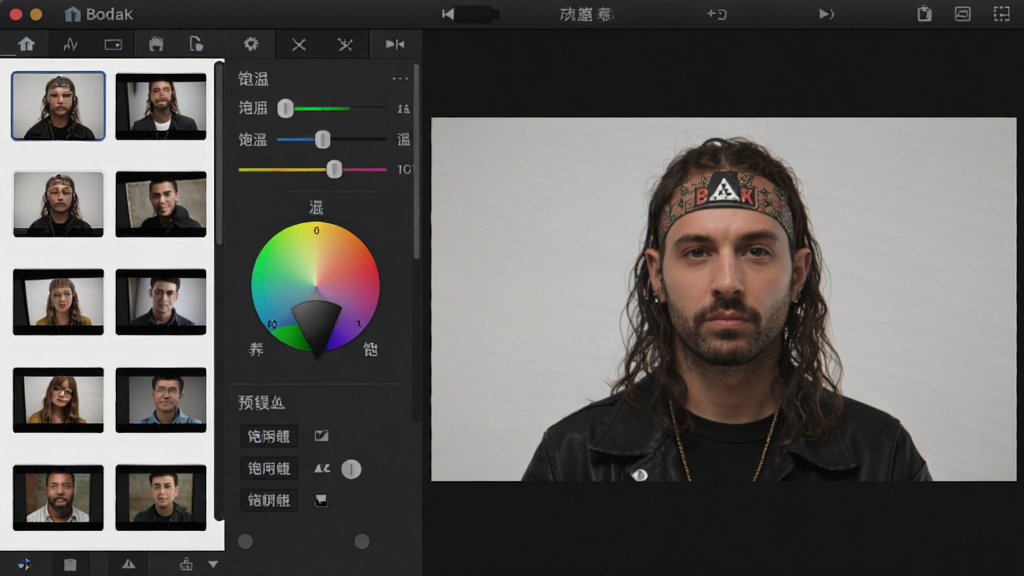The height and width of the screenshot is (576, 1024).
Task: Click the middle preset button
Action: (x=269, y=468)
